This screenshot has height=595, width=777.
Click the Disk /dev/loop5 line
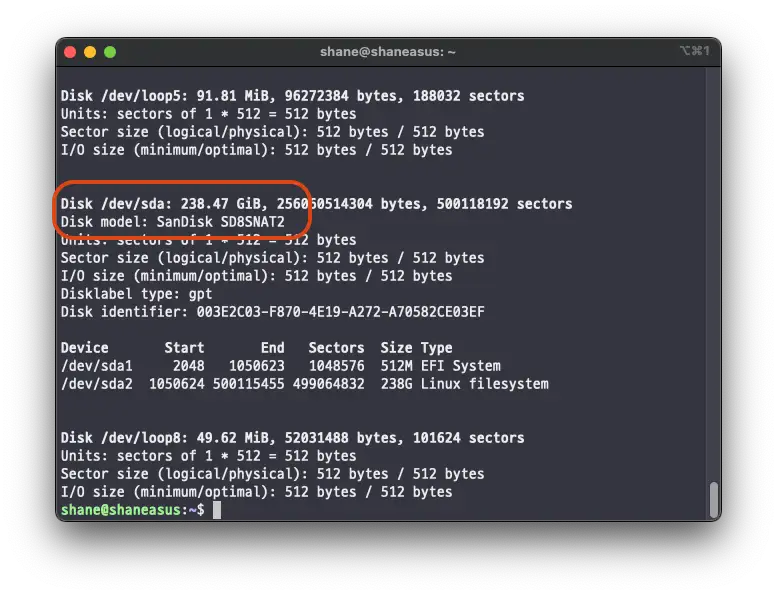pyautogui.click(x=292, y=96)
